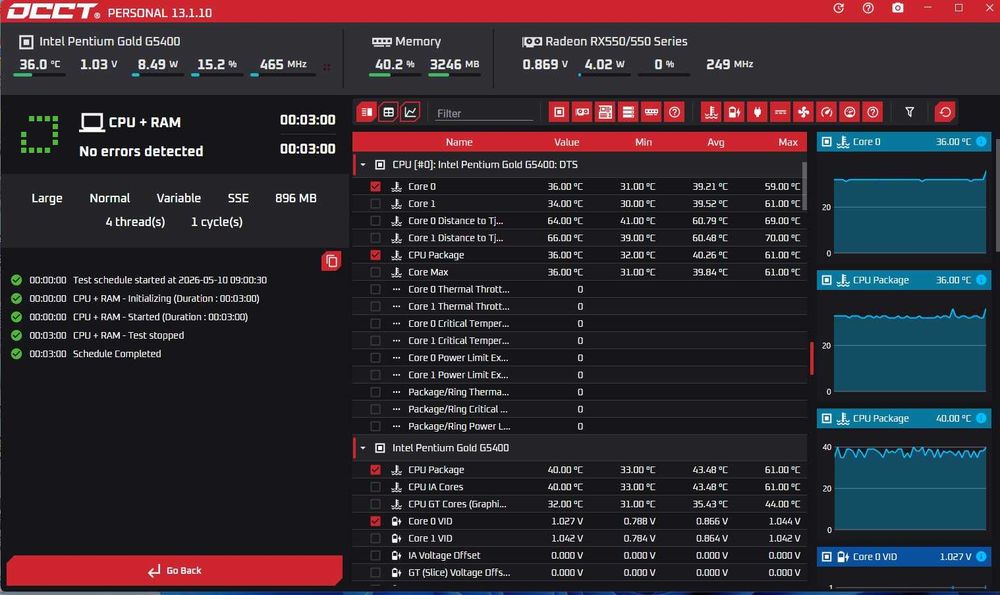Open info for the Core 0 graph
Image resolution: width=1000 pixels, height=595 pixels.
[981, 142]
